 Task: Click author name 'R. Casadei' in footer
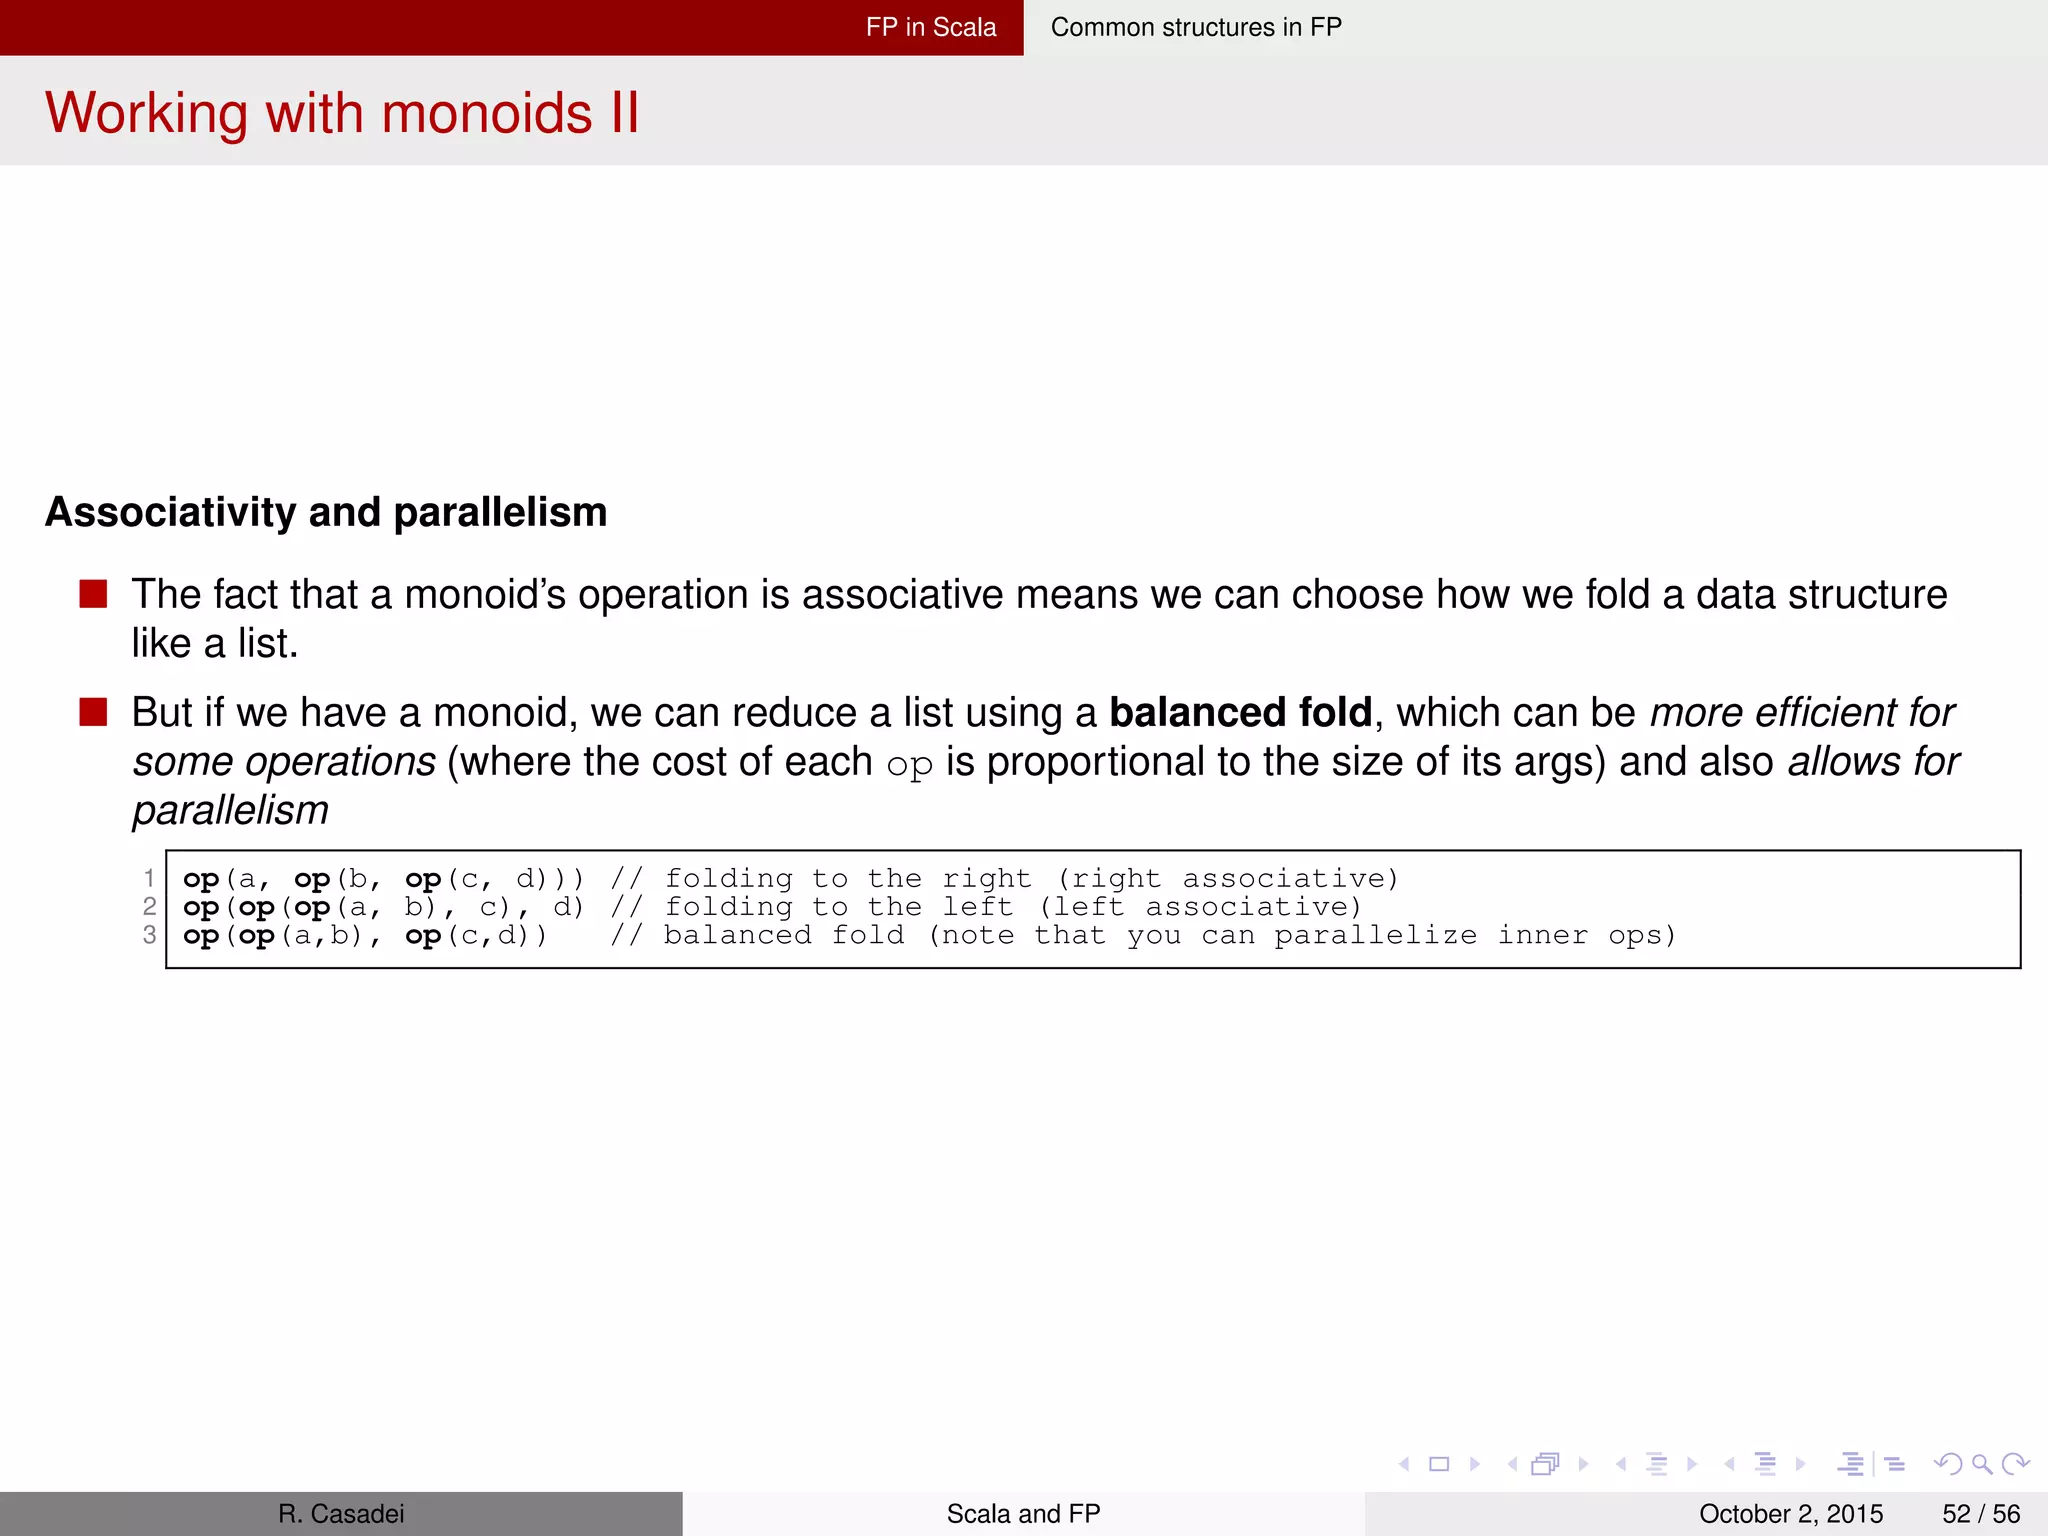click(x=341, y=1514)
